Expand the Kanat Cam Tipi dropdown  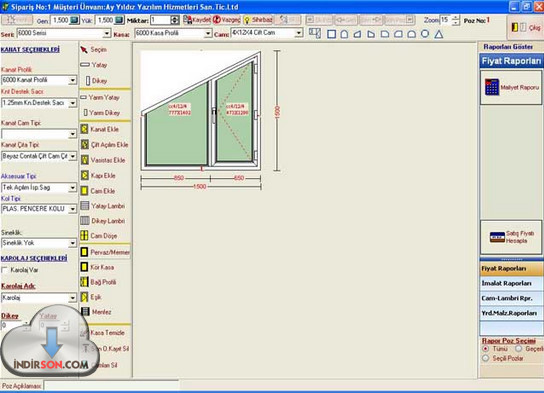coord(73,134)
